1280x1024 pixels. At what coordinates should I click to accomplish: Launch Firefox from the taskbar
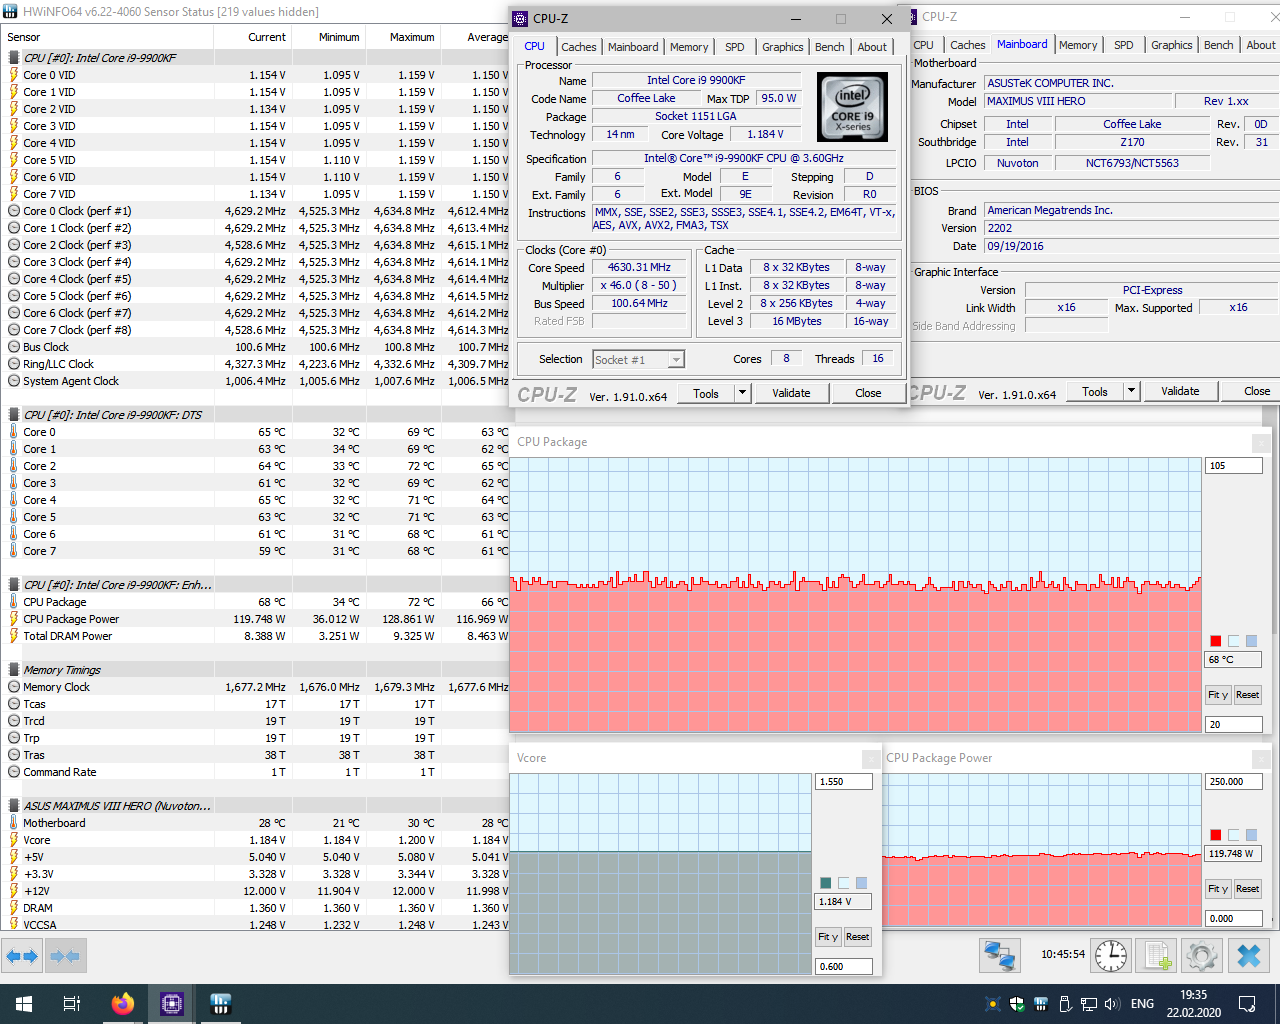[x=123, y=1004]
